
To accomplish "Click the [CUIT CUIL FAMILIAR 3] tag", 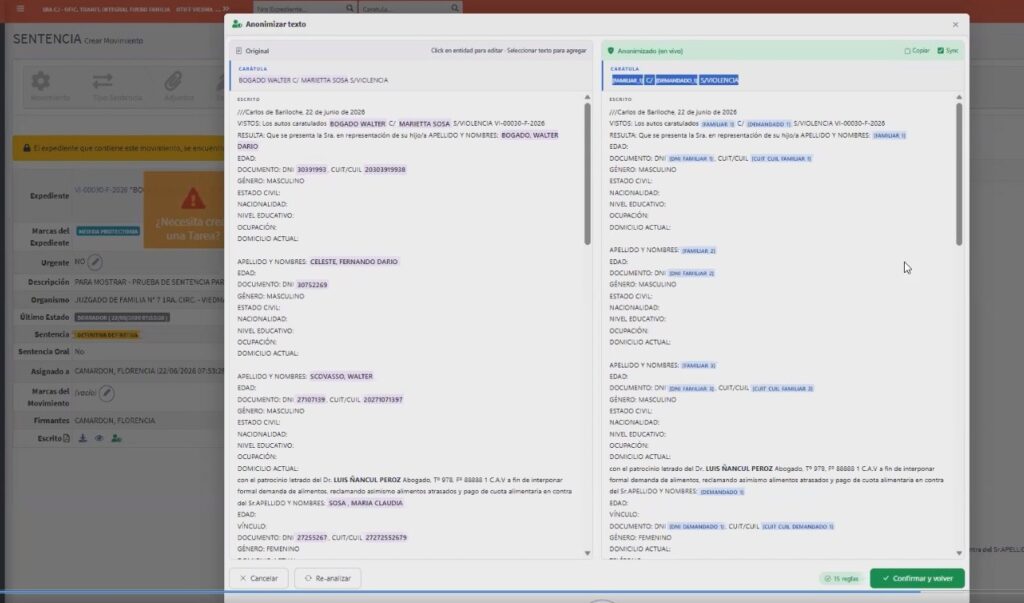I will tap(782, 389).
